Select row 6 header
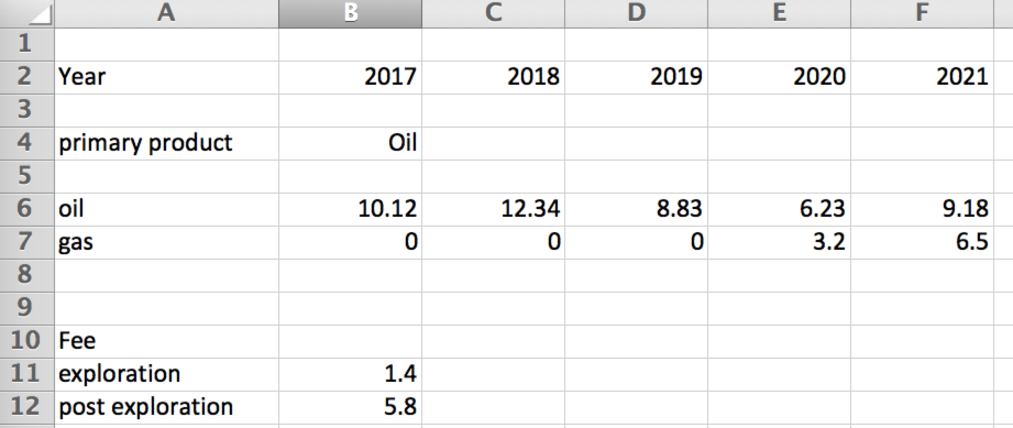 [27, 209]
